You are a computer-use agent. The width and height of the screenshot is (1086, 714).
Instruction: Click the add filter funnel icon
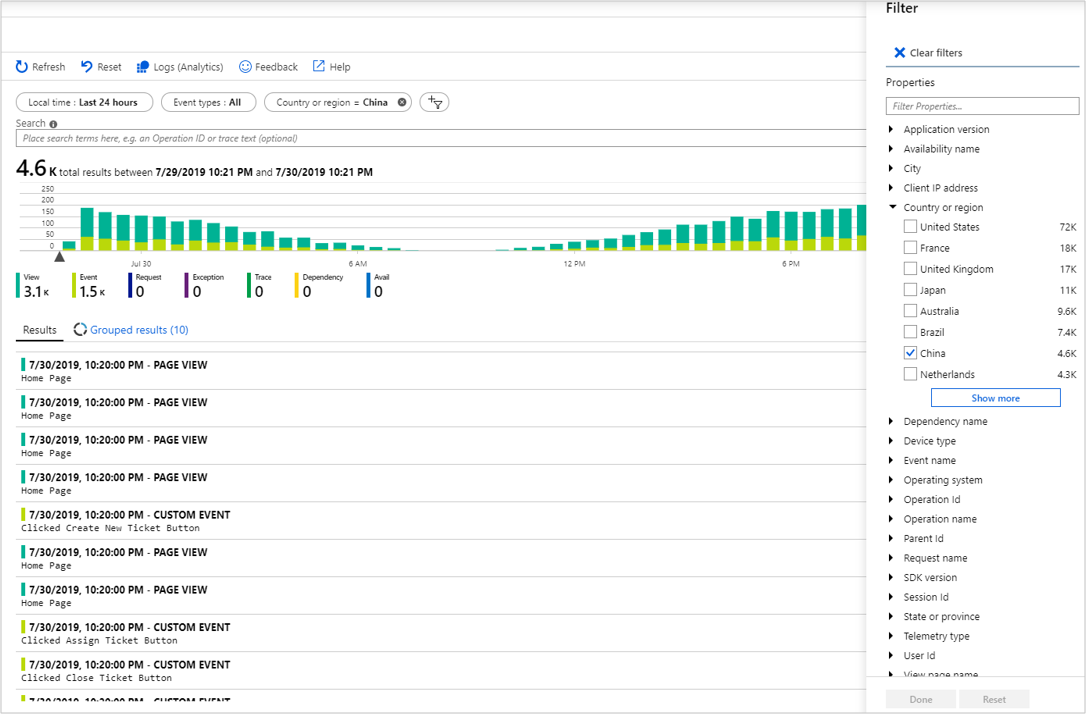(x=435, y=102)
